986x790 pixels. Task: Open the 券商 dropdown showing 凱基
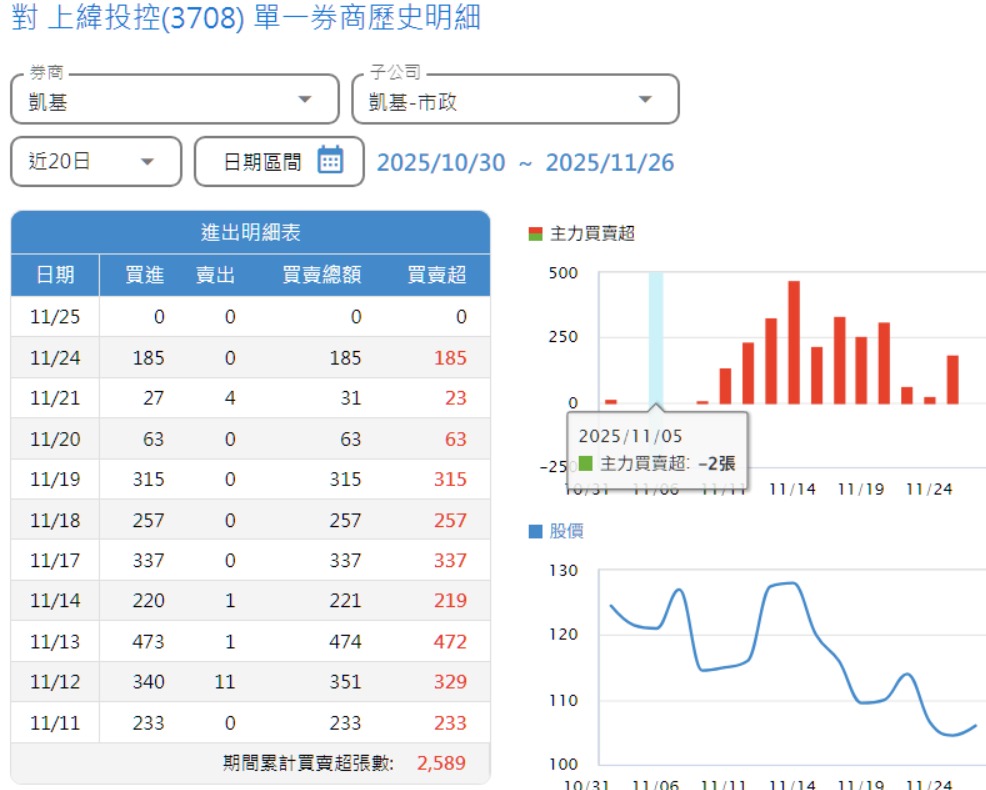[x=175, y=100]
